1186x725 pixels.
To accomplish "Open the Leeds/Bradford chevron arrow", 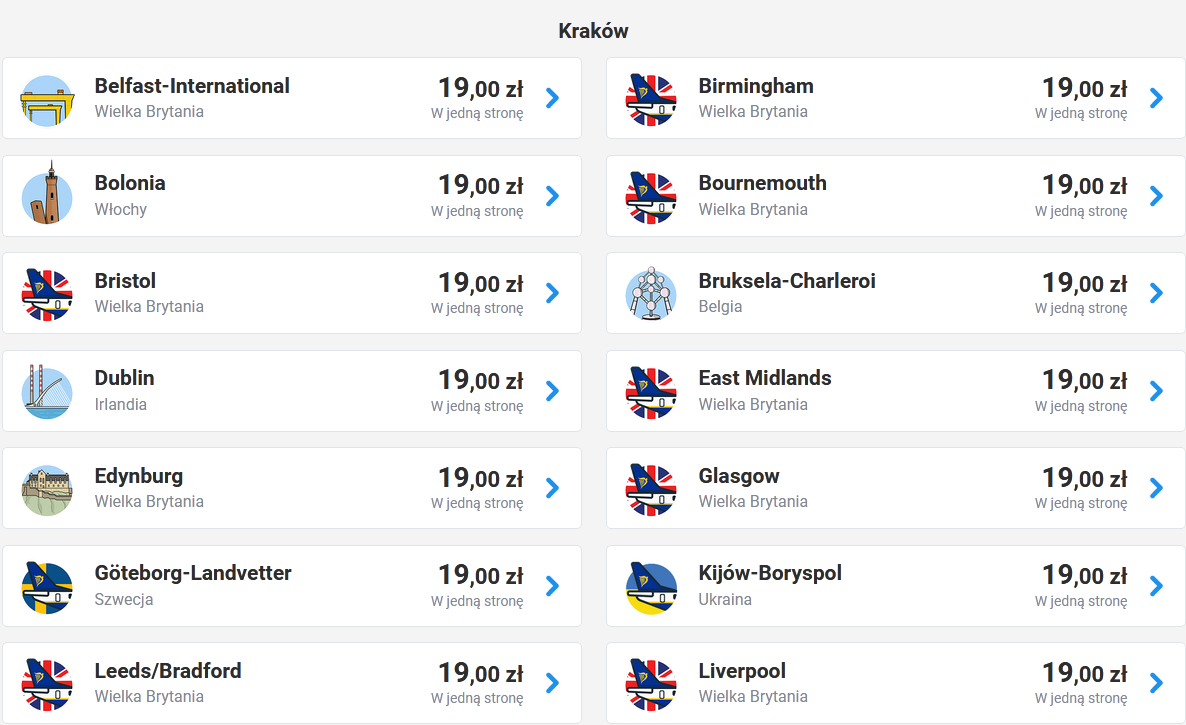I will tap(552, 683).
